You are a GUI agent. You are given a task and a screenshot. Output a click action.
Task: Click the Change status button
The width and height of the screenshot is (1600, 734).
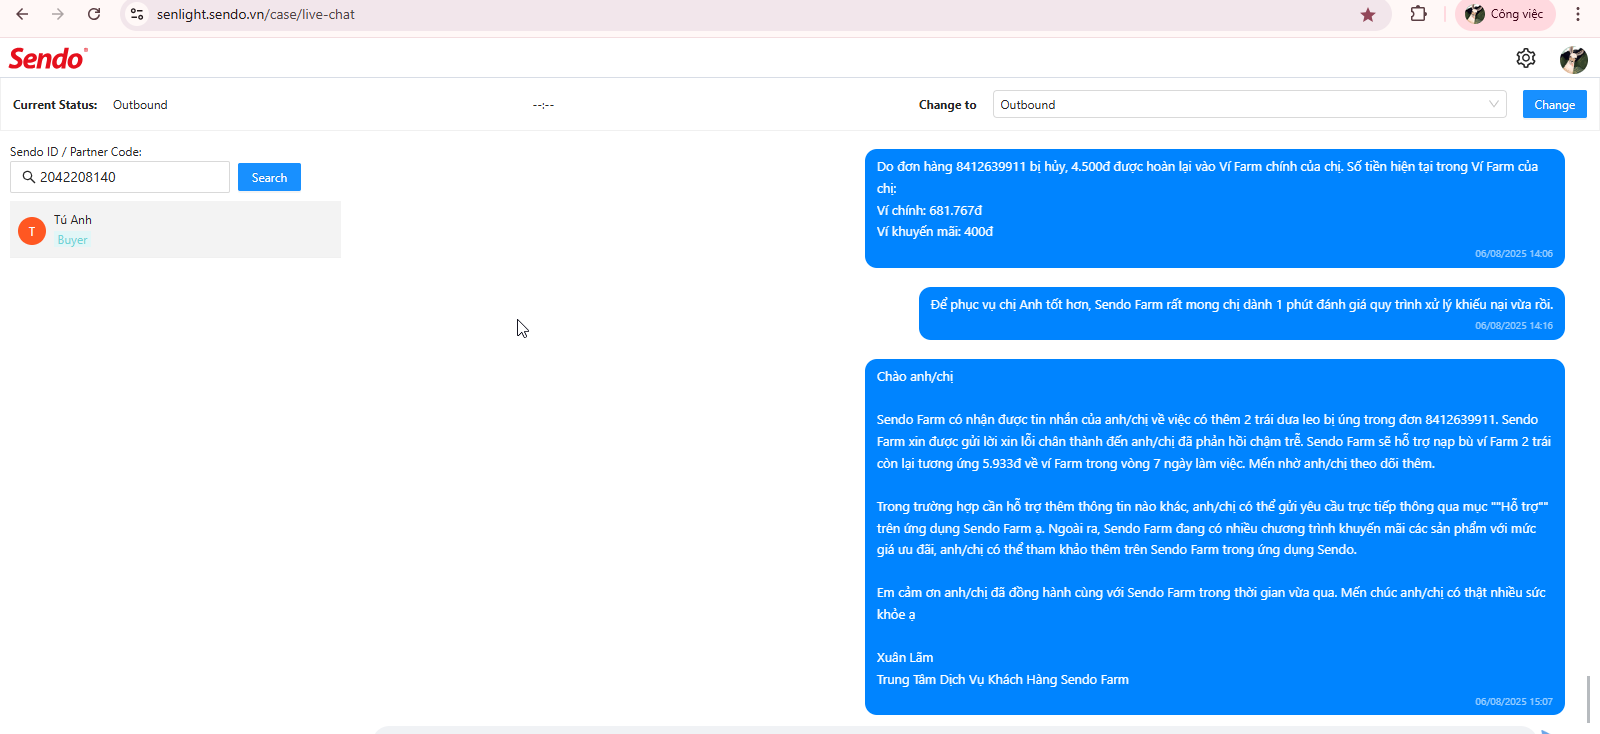point(1554,104)
